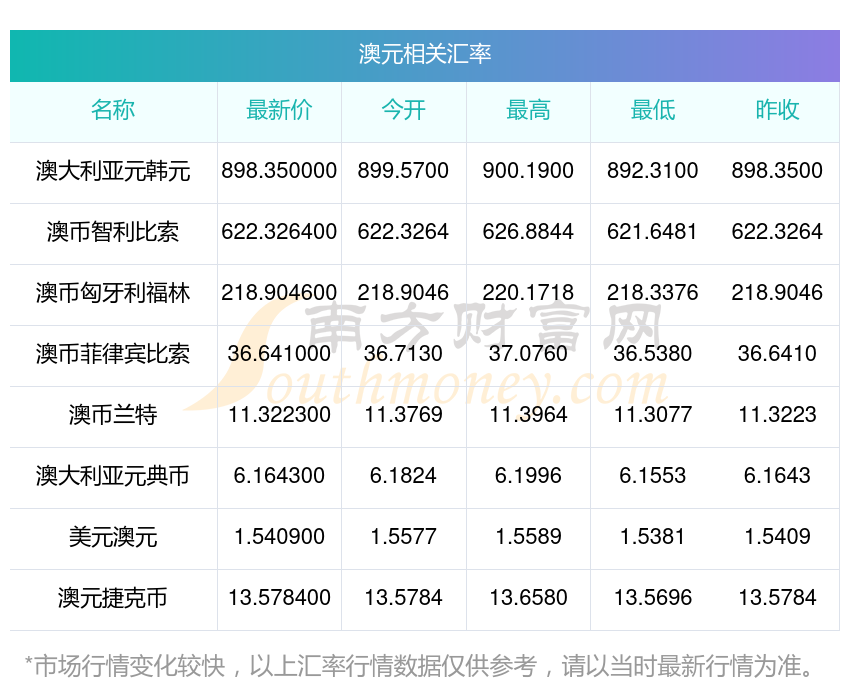Viewport: 850px width, 698px height.
Task: Click the 澳币匈牙利福林 row name
Action: (x=113, y=293)
